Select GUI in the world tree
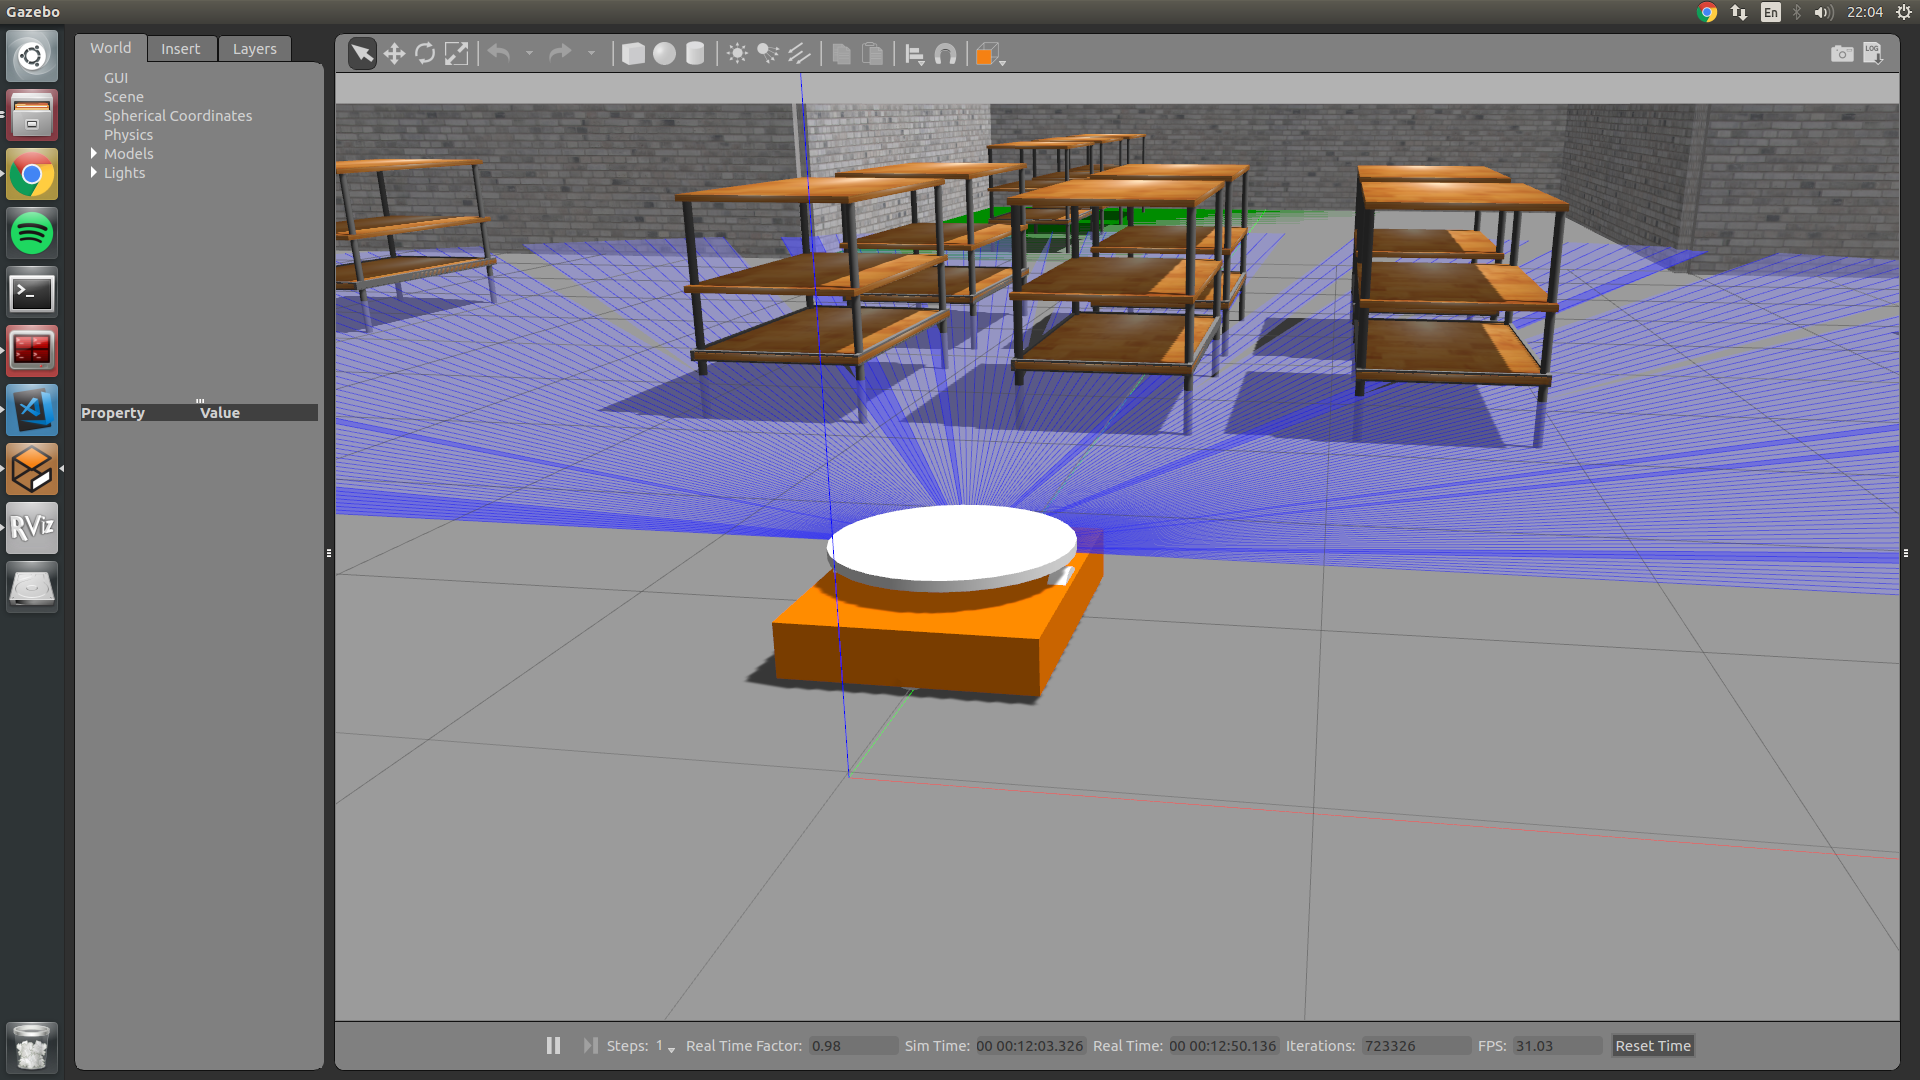This screenshot has height=1080, width=1920. click(116, 78)
